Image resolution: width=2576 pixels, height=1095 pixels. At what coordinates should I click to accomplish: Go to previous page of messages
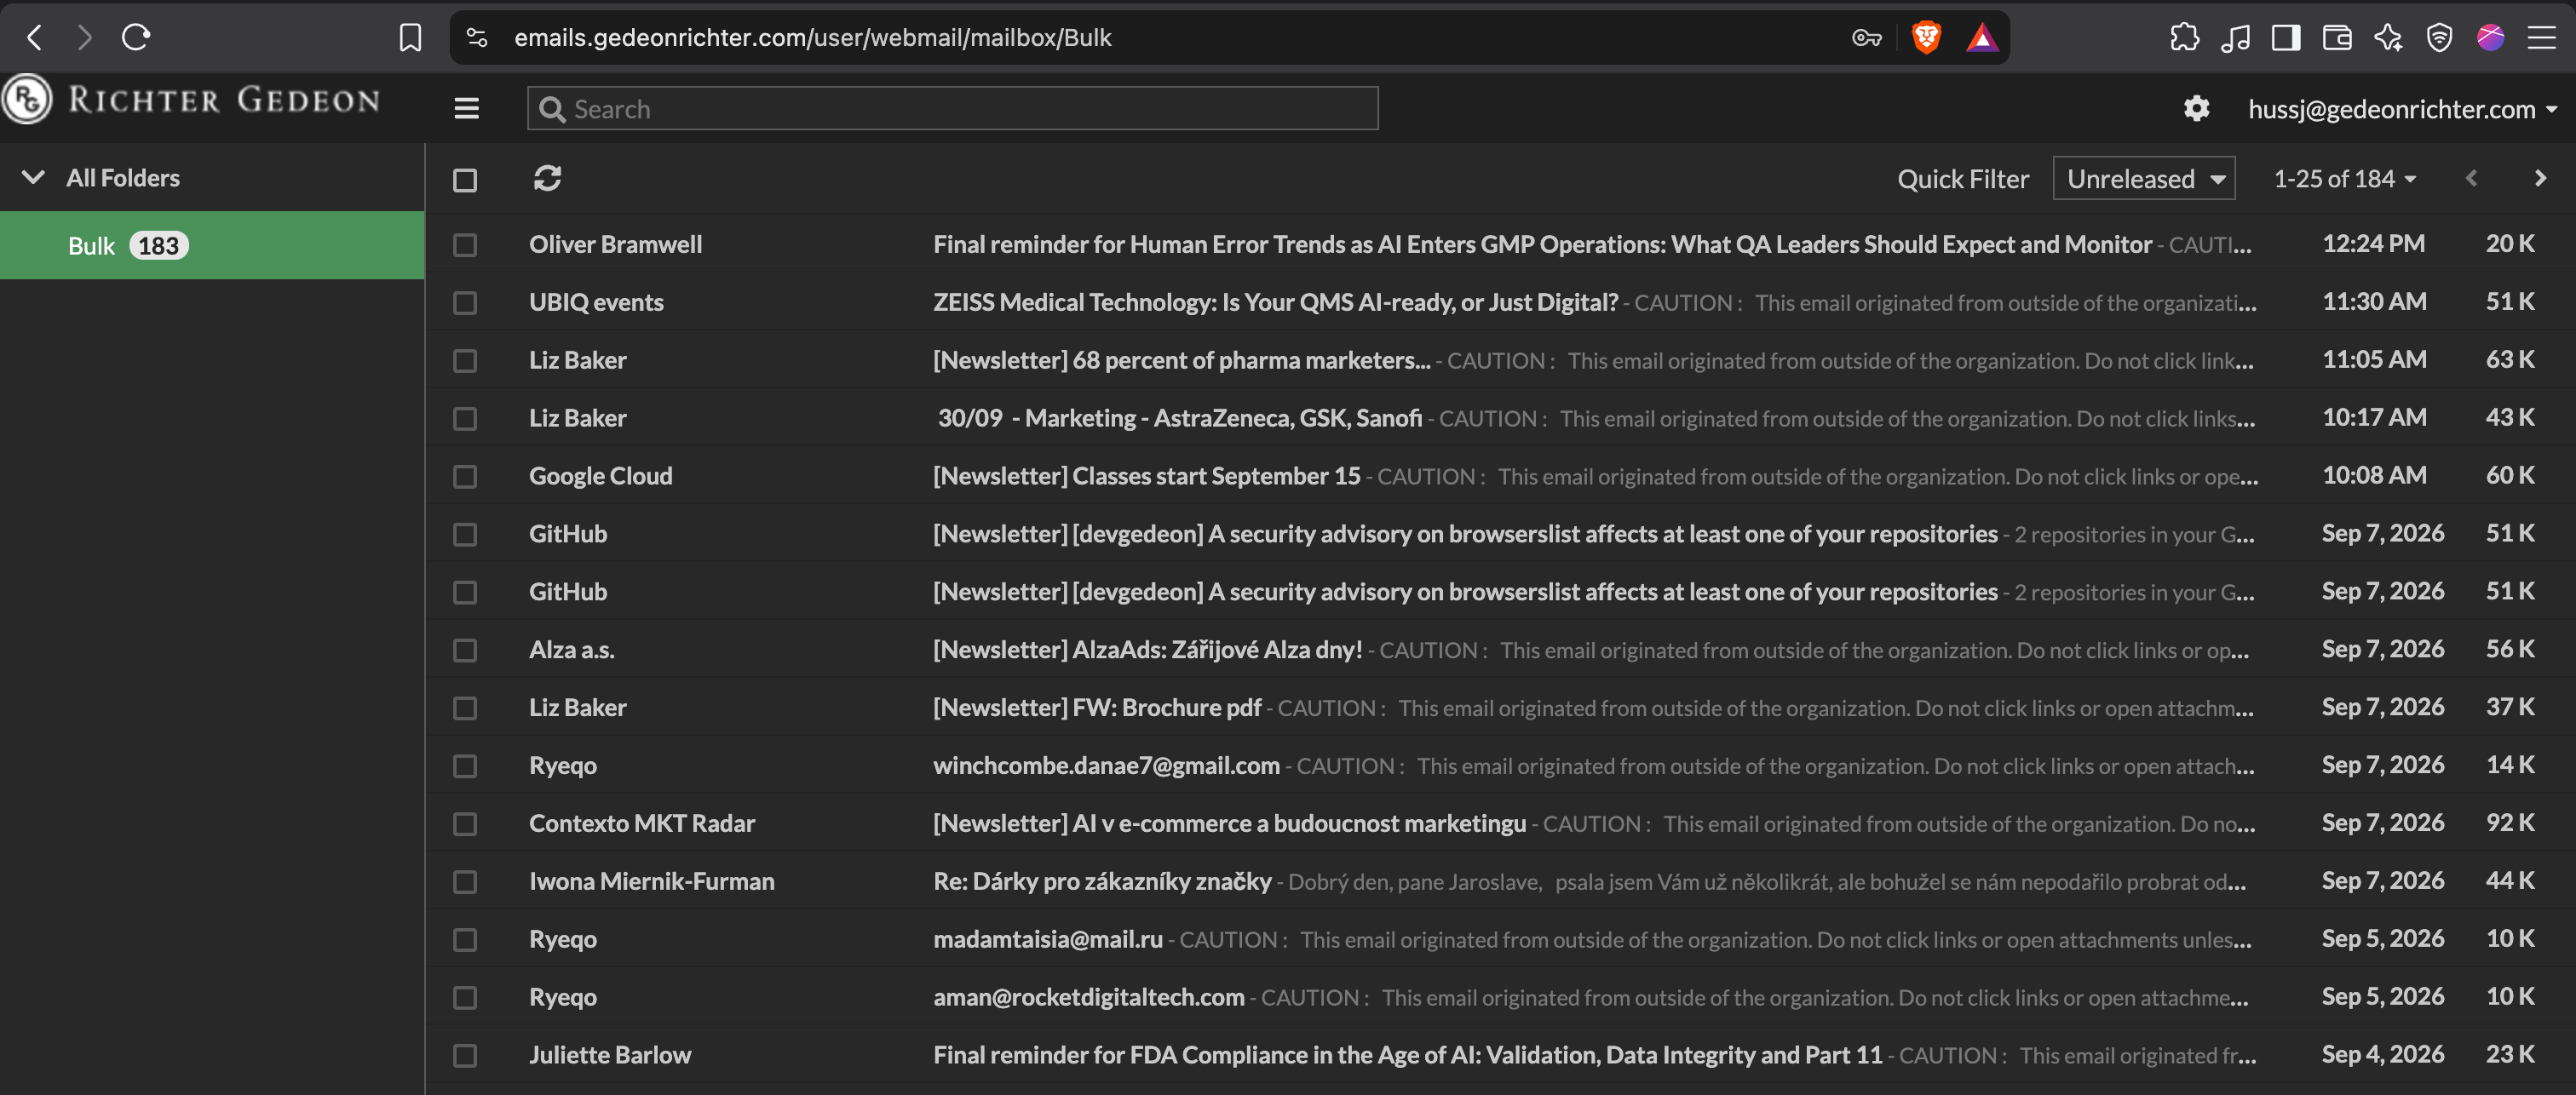(2471, 178)
